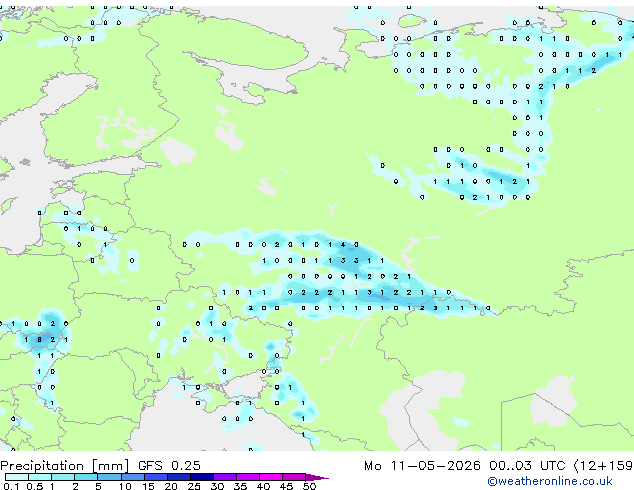Pick the 40–45 mm magenta legend box
Viewport: 634px width, 490px height.
click(x=271, y=477)
